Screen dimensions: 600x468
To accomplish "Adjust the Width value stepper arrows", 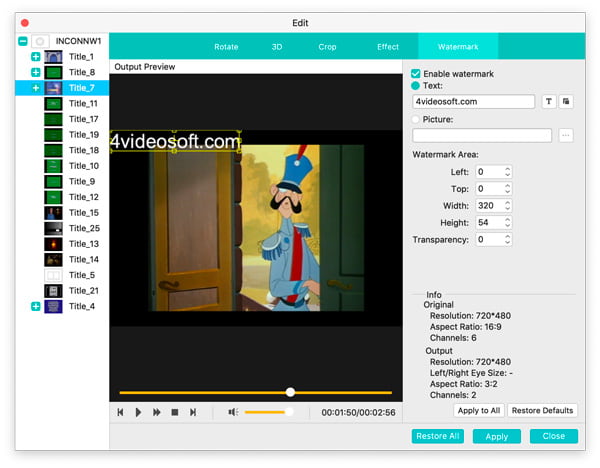I will pyautogui.click(x=507, y=205).
